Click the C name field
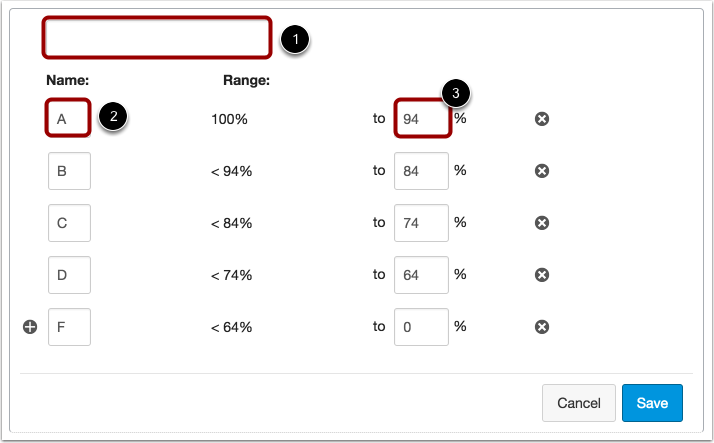This screenshot has width=714, height=443. pos(69,223)
